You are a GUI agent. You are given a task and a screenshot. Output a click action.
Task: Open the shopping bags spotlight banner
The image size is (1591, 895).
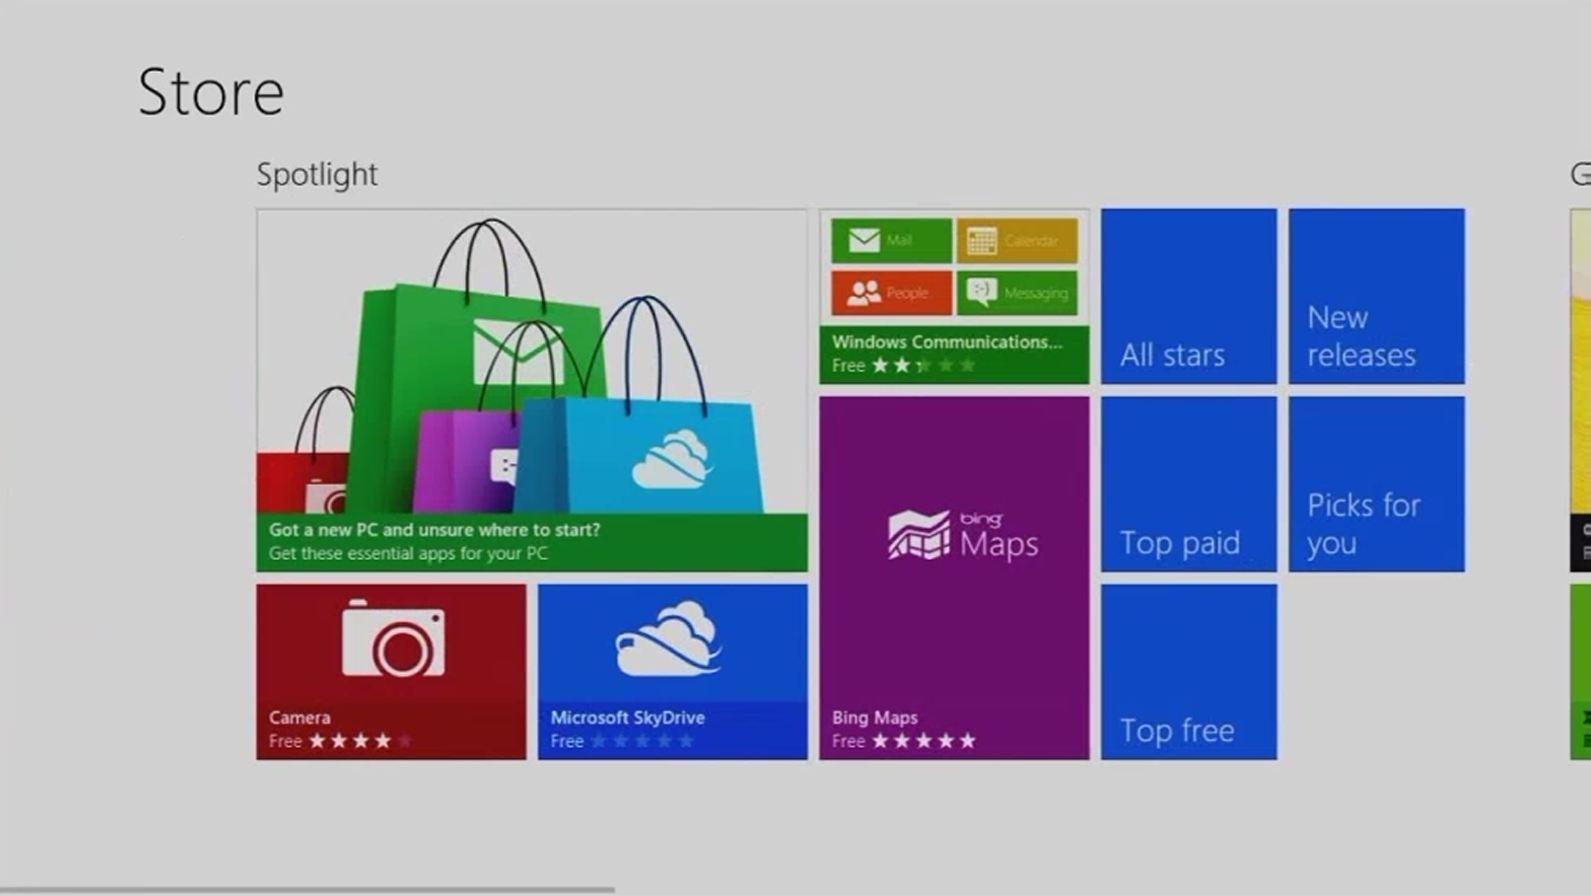click(532, 390)
